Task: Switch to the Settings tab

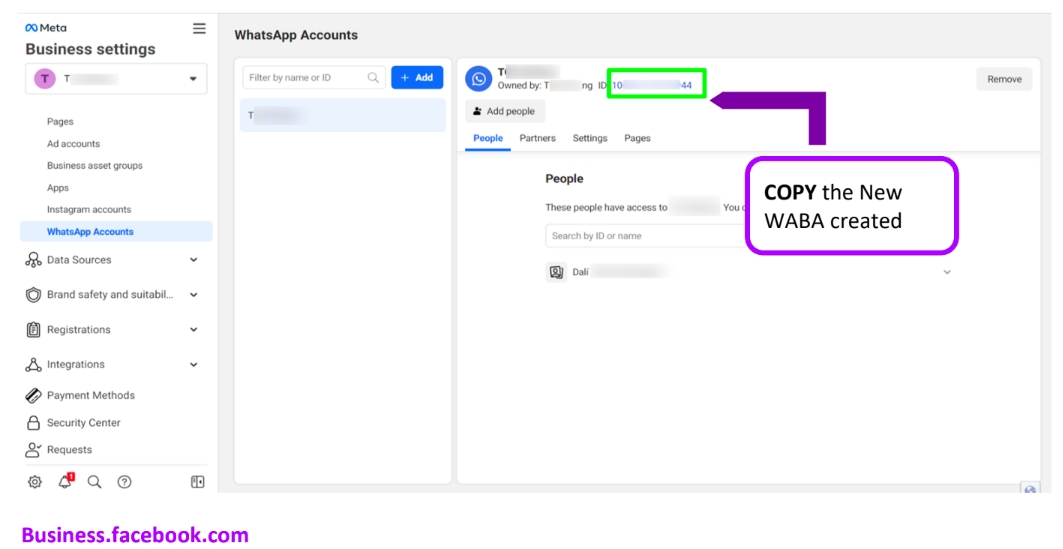Action: 590,138
